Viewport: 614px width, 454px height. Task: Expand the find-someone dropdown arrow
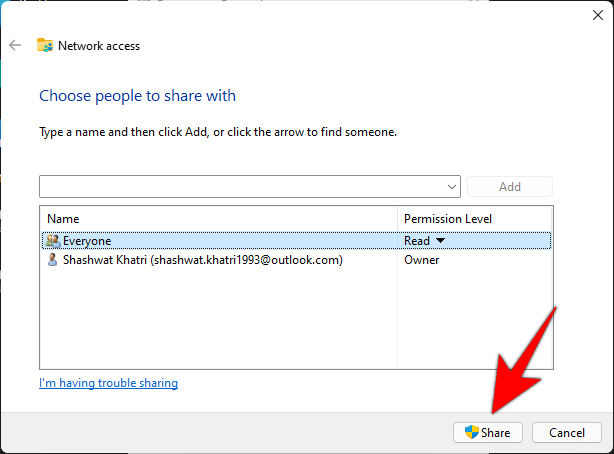point(453,187)
